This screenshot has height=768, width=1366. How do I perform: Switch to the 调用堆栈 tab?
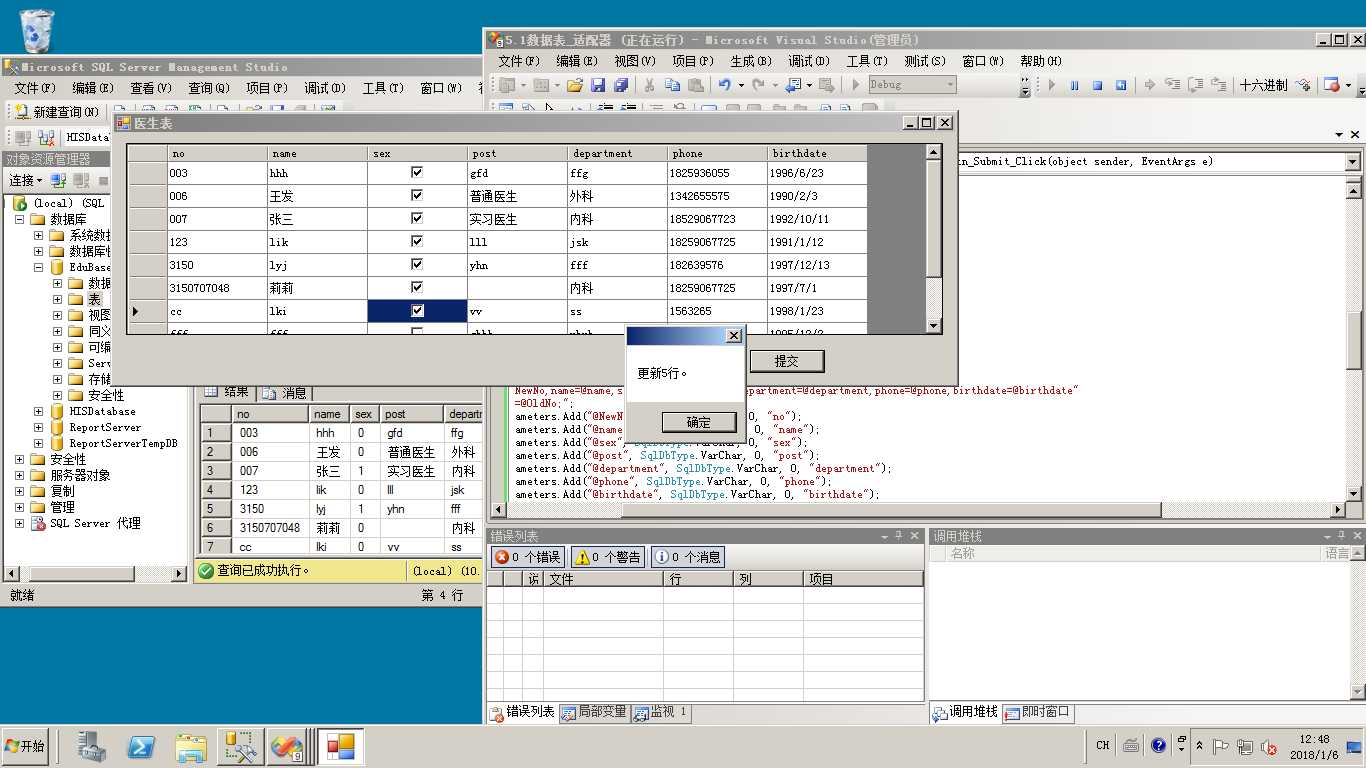965,712
